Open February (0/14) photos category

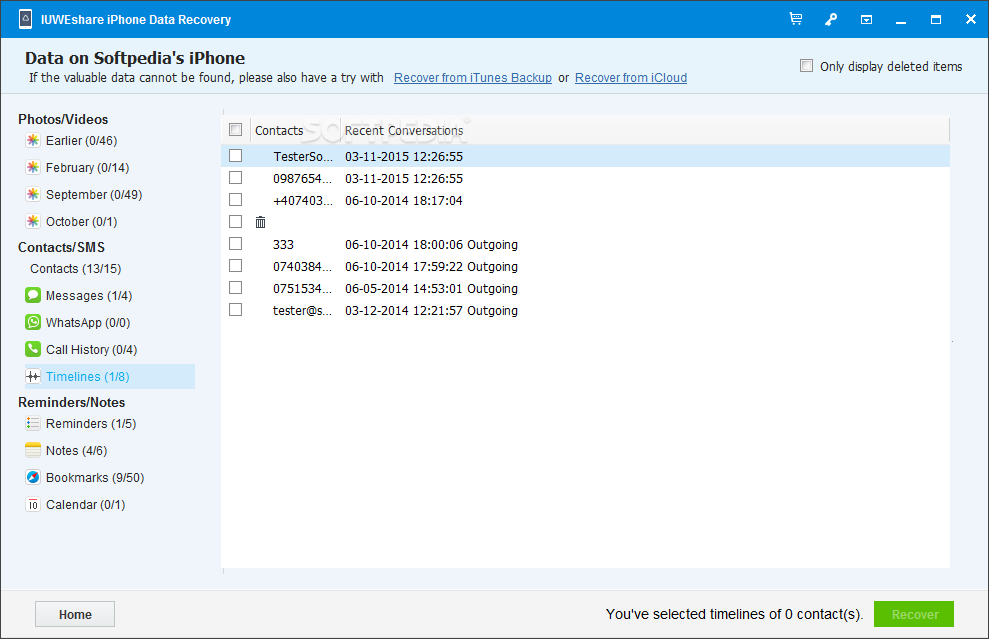click(x=88, y=168)
